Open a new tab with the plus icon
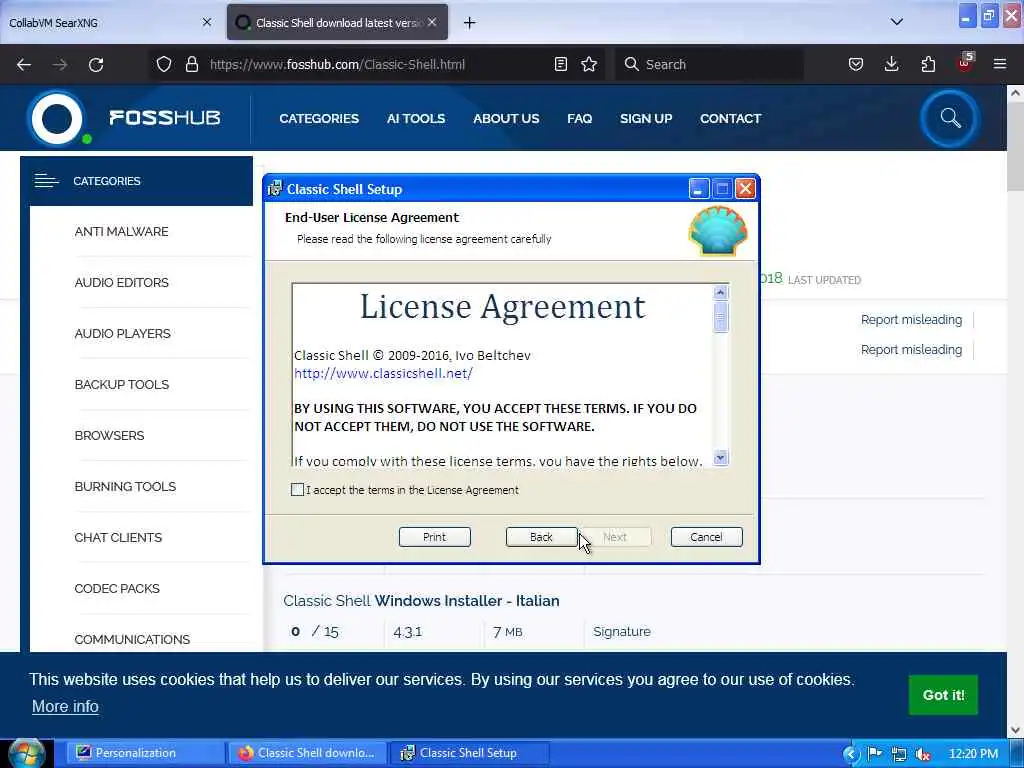This screenshot has width=1024, height=768. tap(470, 23)
